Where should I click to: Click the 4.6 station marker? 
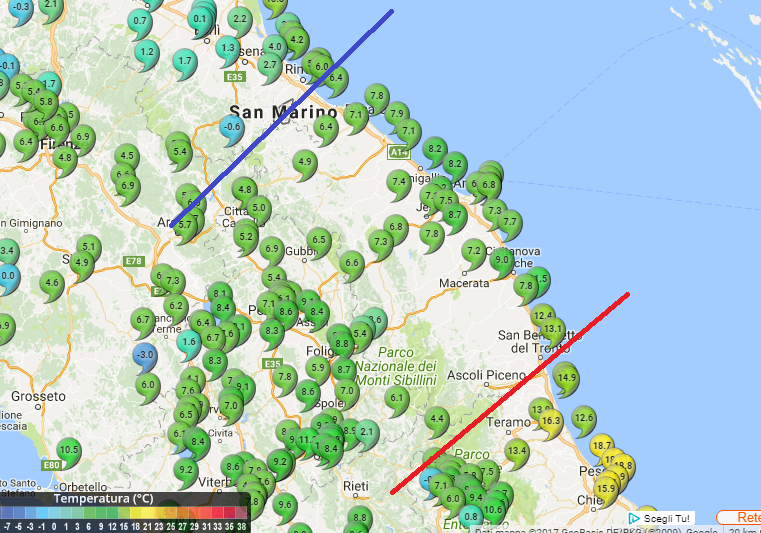point(52,283)
